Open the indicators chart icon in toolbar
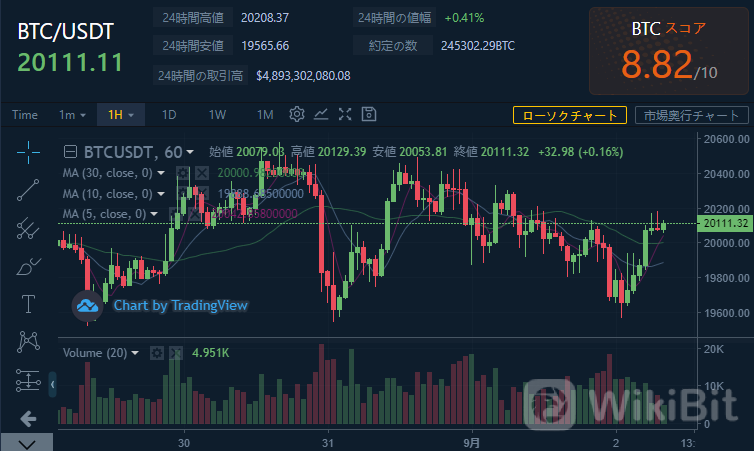The height and width of the screenshot is (451, 754). 321,114
